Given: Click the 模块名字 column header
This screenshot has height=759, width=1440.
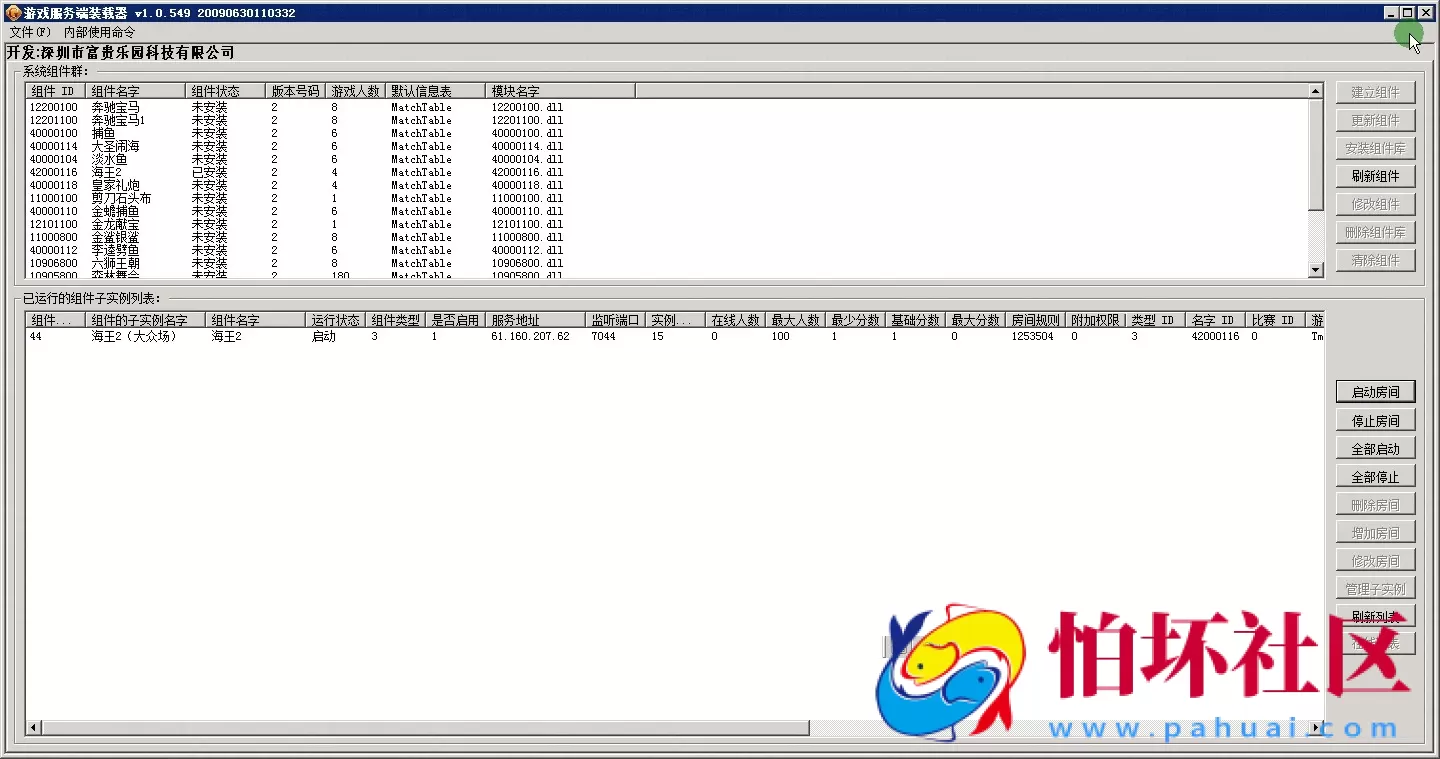Looking at the screenshot, I should click(560, 91).
